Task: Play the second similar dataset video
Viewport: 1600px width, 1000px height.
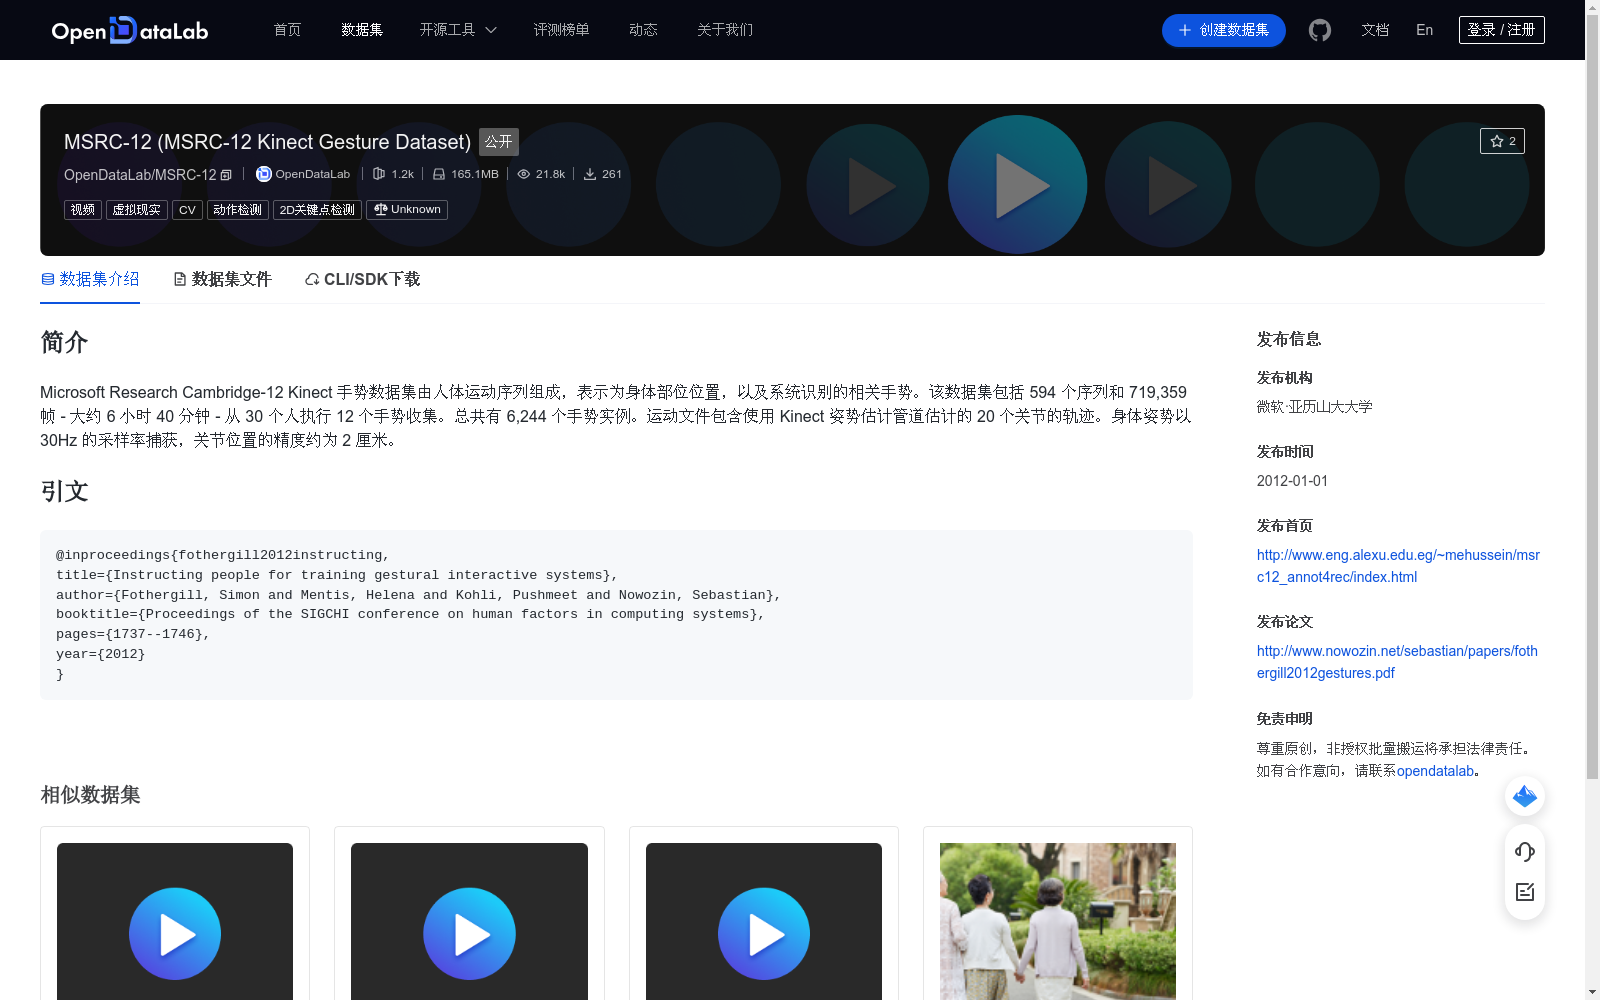Action: 469,934
